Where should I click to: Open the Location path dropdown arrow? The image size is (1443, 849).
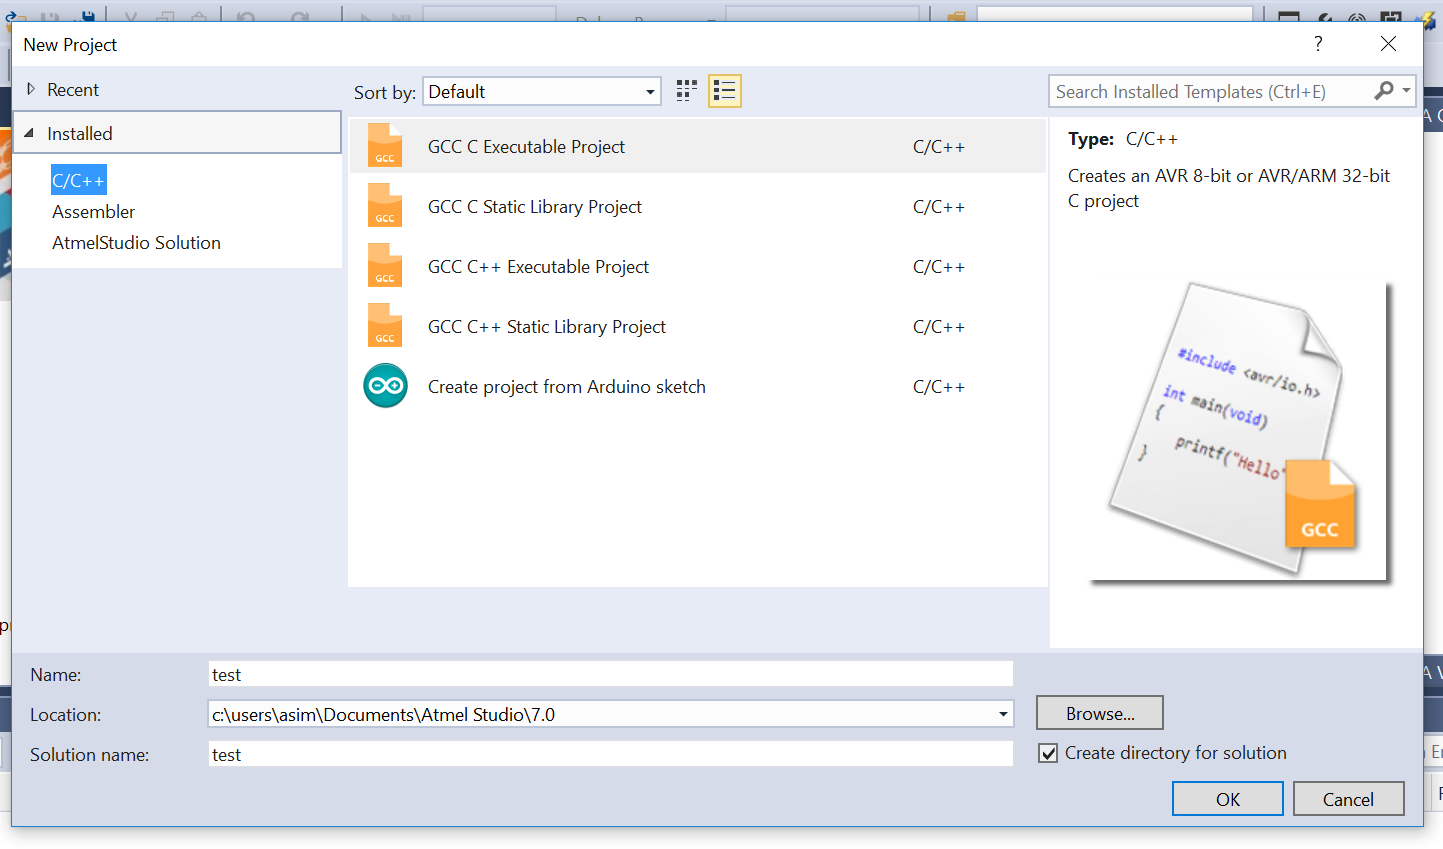coord(1003,714)
